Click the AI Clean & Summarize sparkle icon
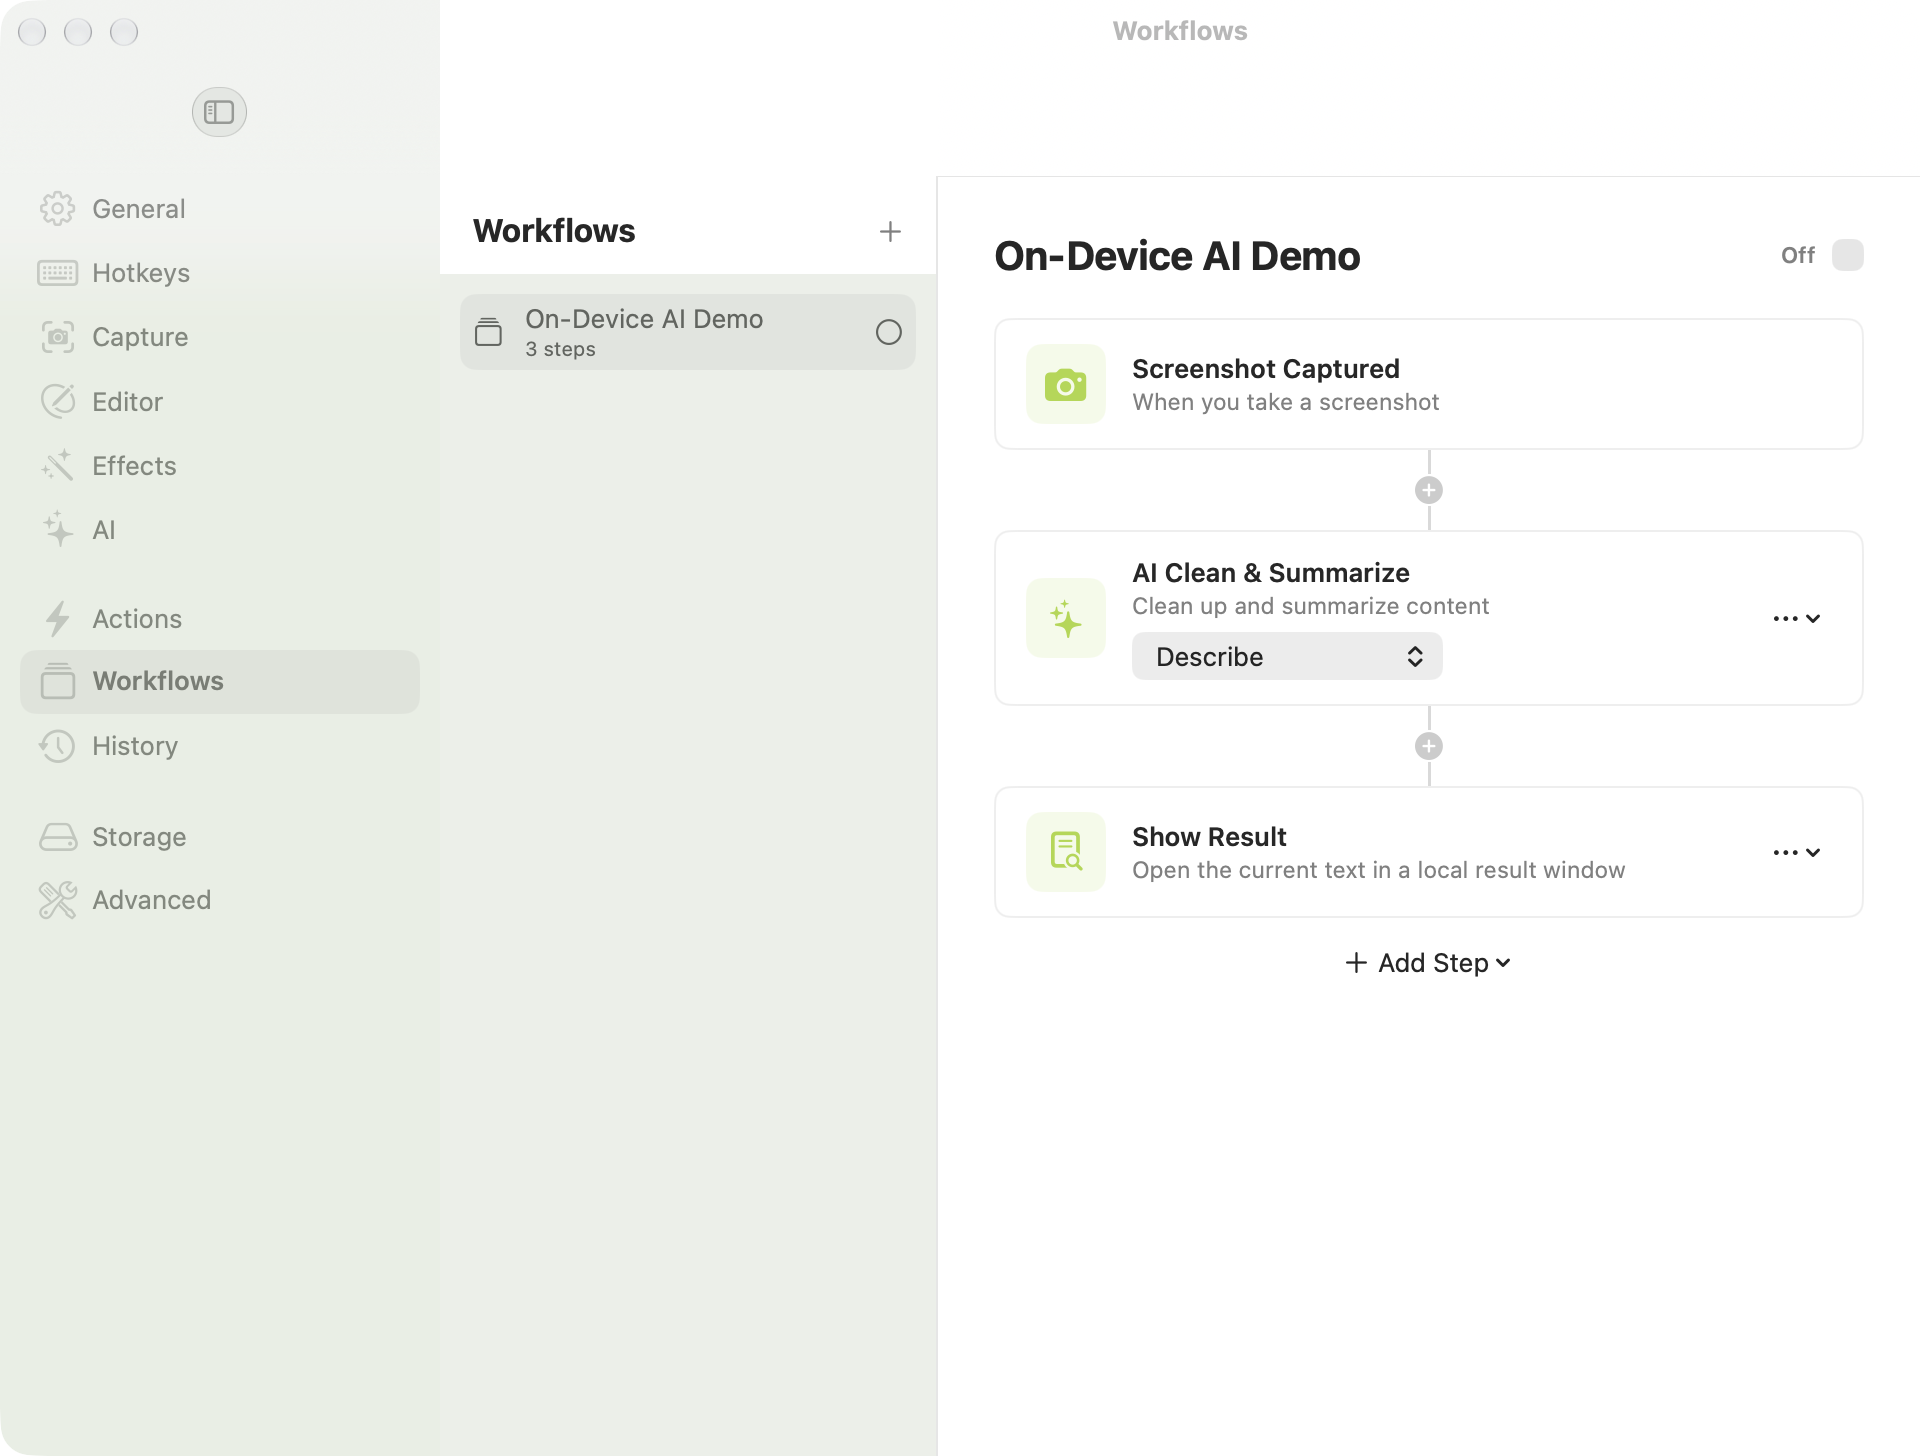 [1066, 618]
